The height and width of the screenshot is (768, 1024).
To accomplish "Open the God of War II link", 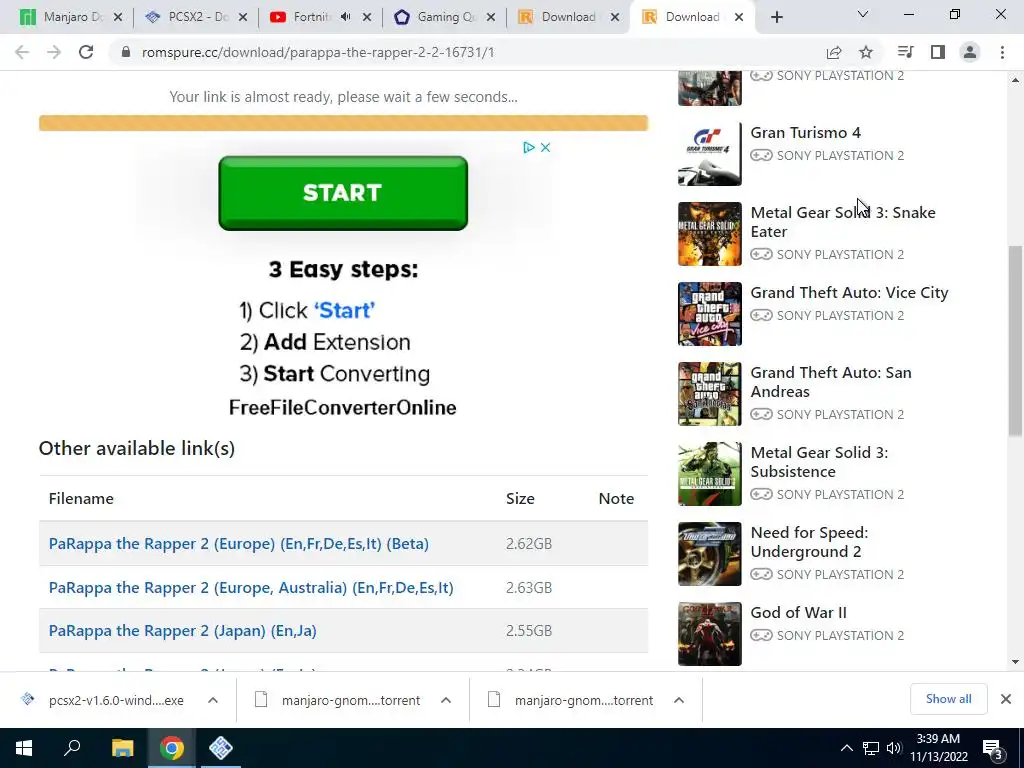I will [798, 613].
